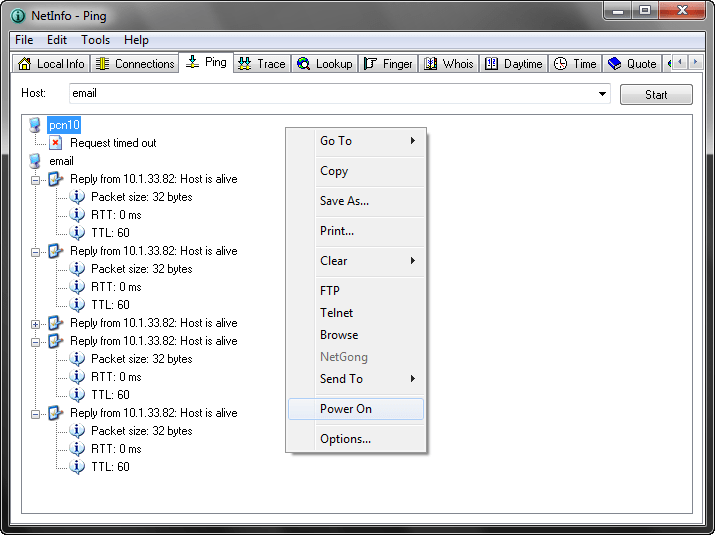
Task: Click the last reply's TTL info icon
Action: (x=77, y=467)
